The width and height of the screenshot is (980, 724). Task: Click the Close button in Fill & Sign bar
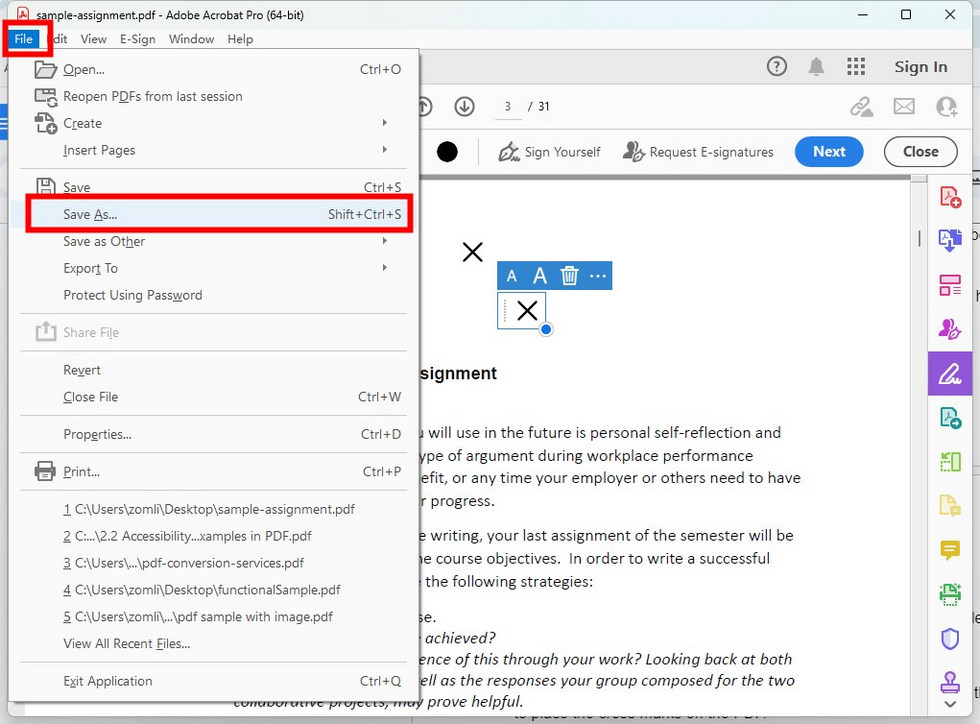[920, 152]
